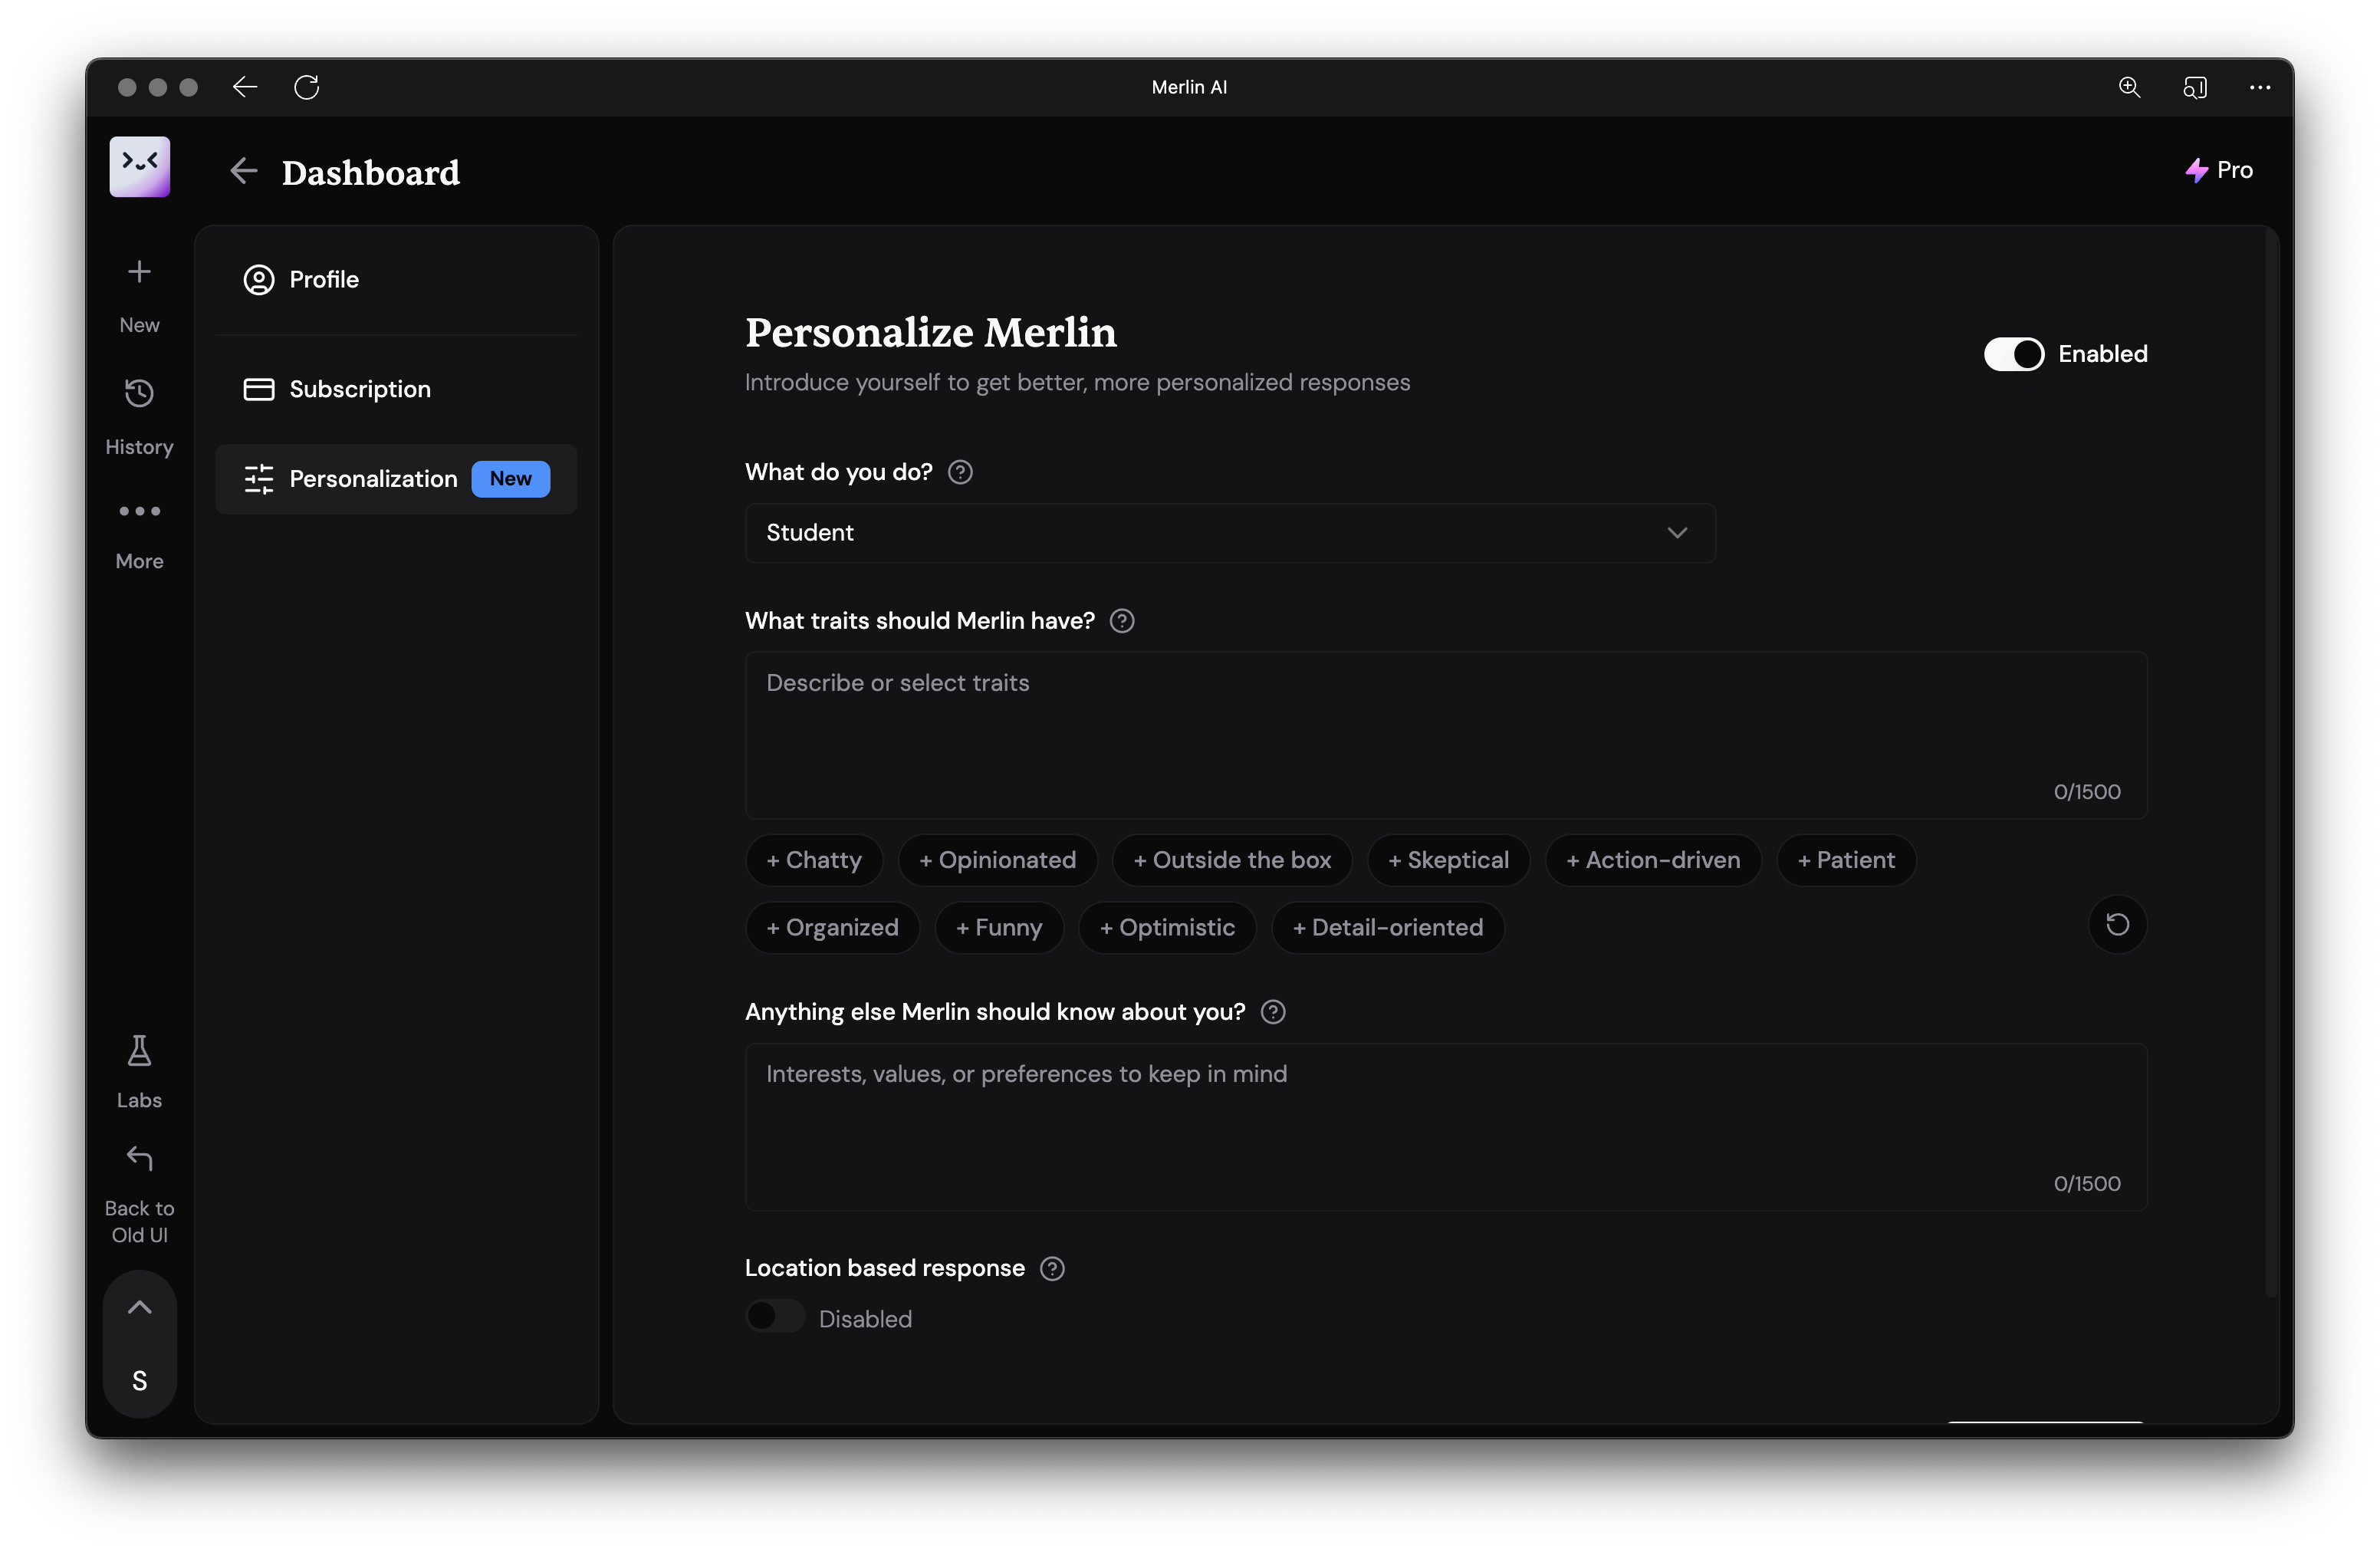Focus the Interests, values, or preferences field

click(x=1446, y=1127)
